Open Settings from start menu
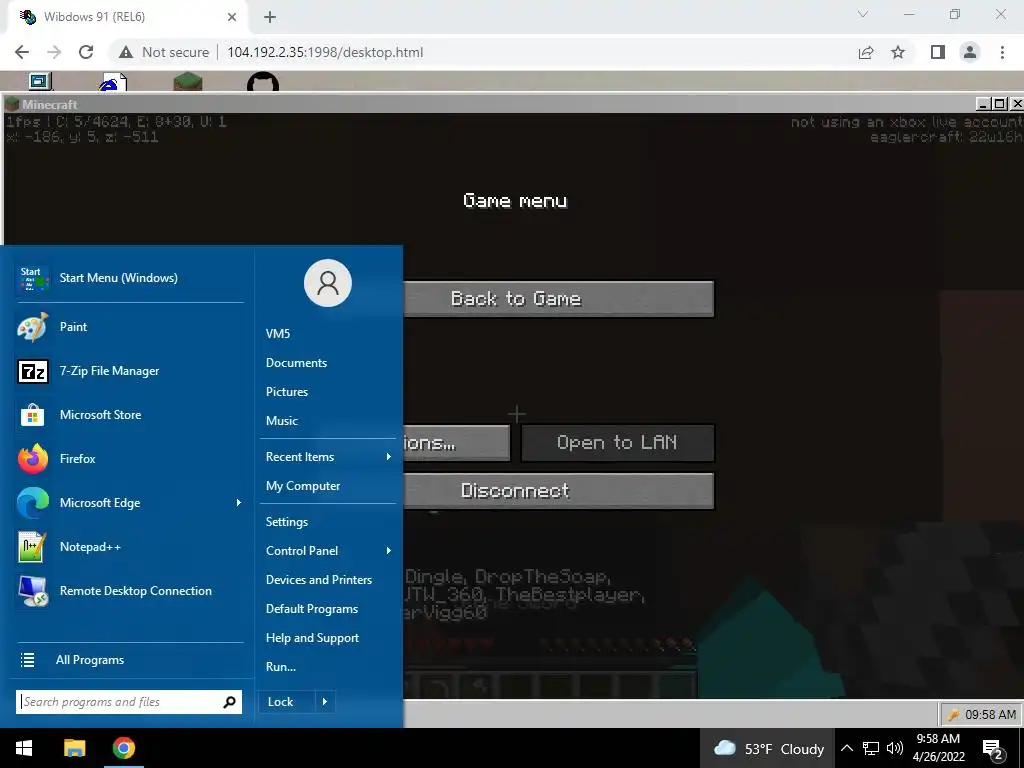1024x768 pixels. point(287,522)
